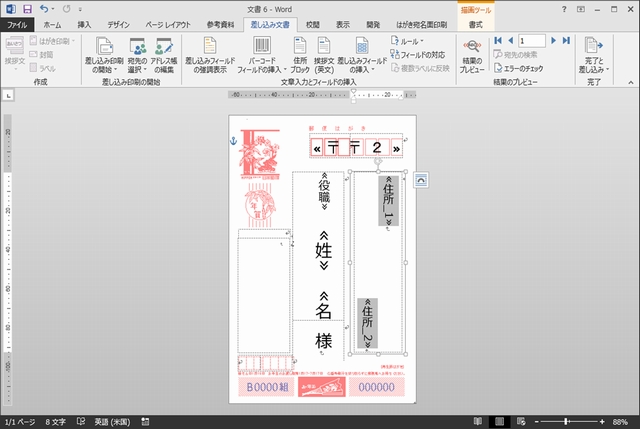
Task: Switch to Read Mode view
Action: click(478, 422)
